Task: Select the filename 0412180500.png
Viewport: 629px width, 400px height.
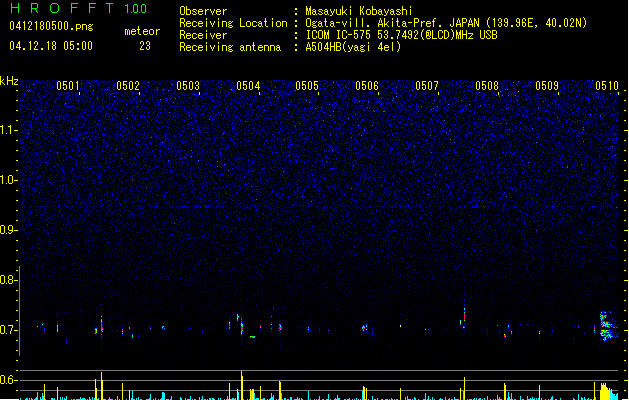Action: pyautogui.click(x=51, y=26)
